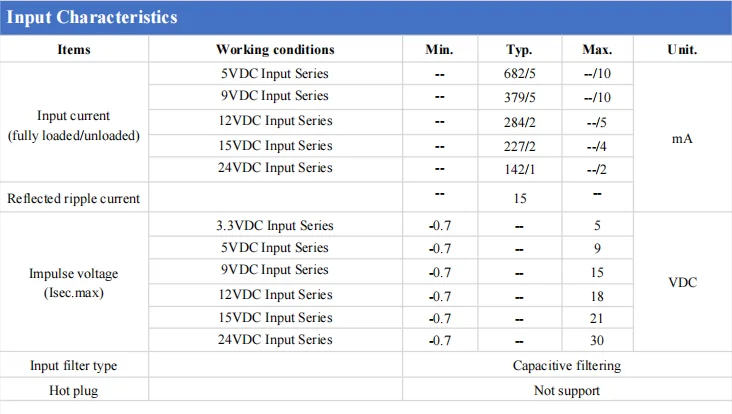
Task: Select the "3.3VDC Input Series" row
Action: pos(275,225)
